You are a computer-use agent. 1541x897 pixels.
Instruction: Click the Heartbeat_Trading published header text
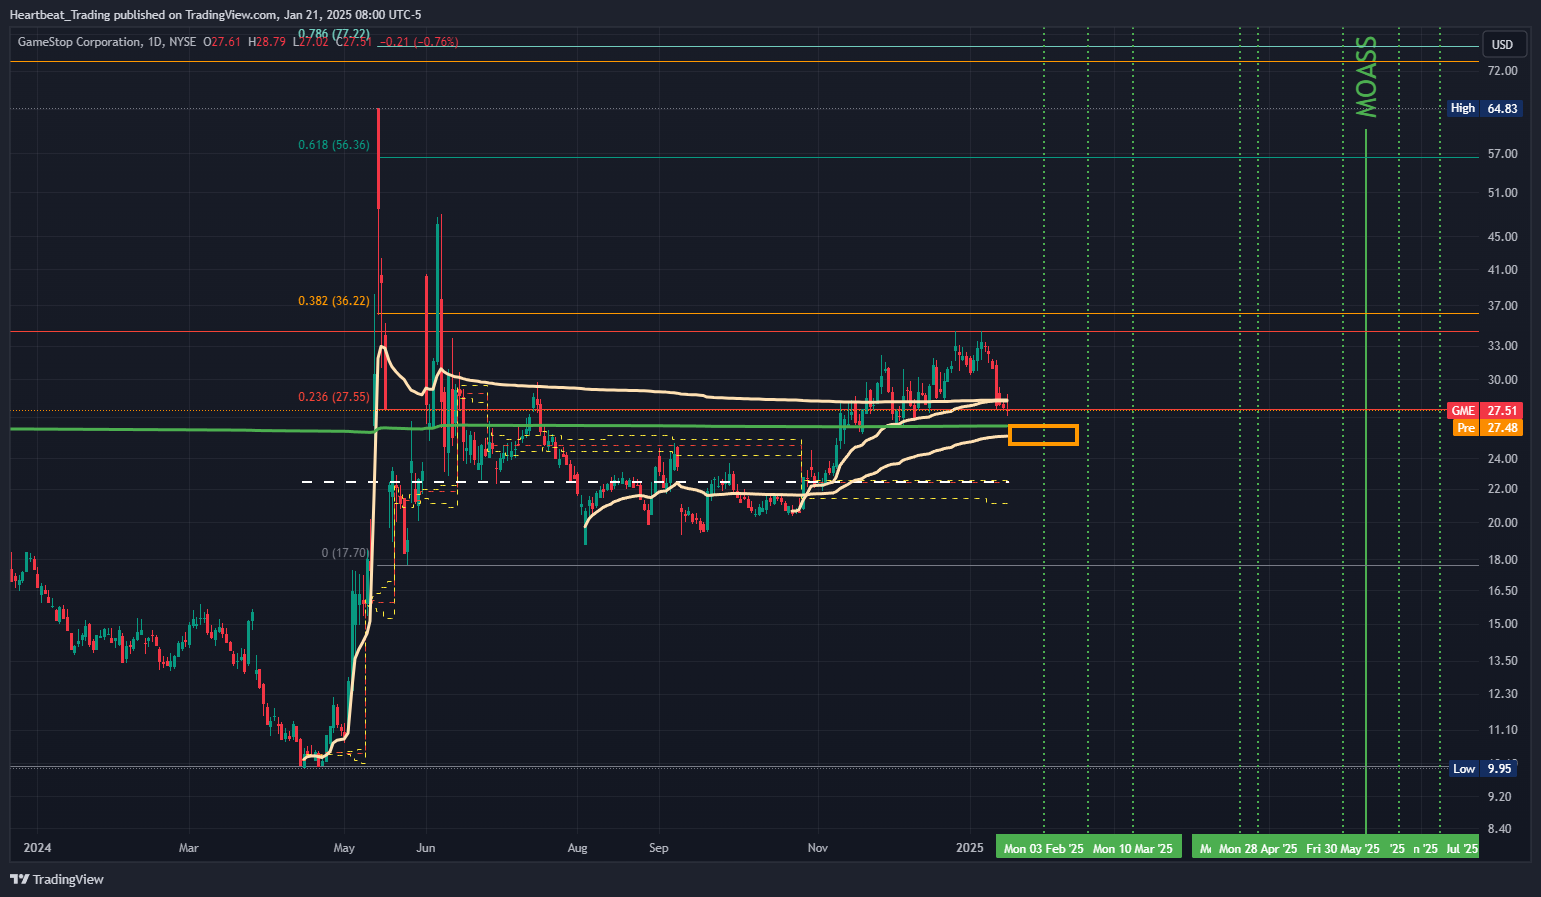(x=215, y=15)
